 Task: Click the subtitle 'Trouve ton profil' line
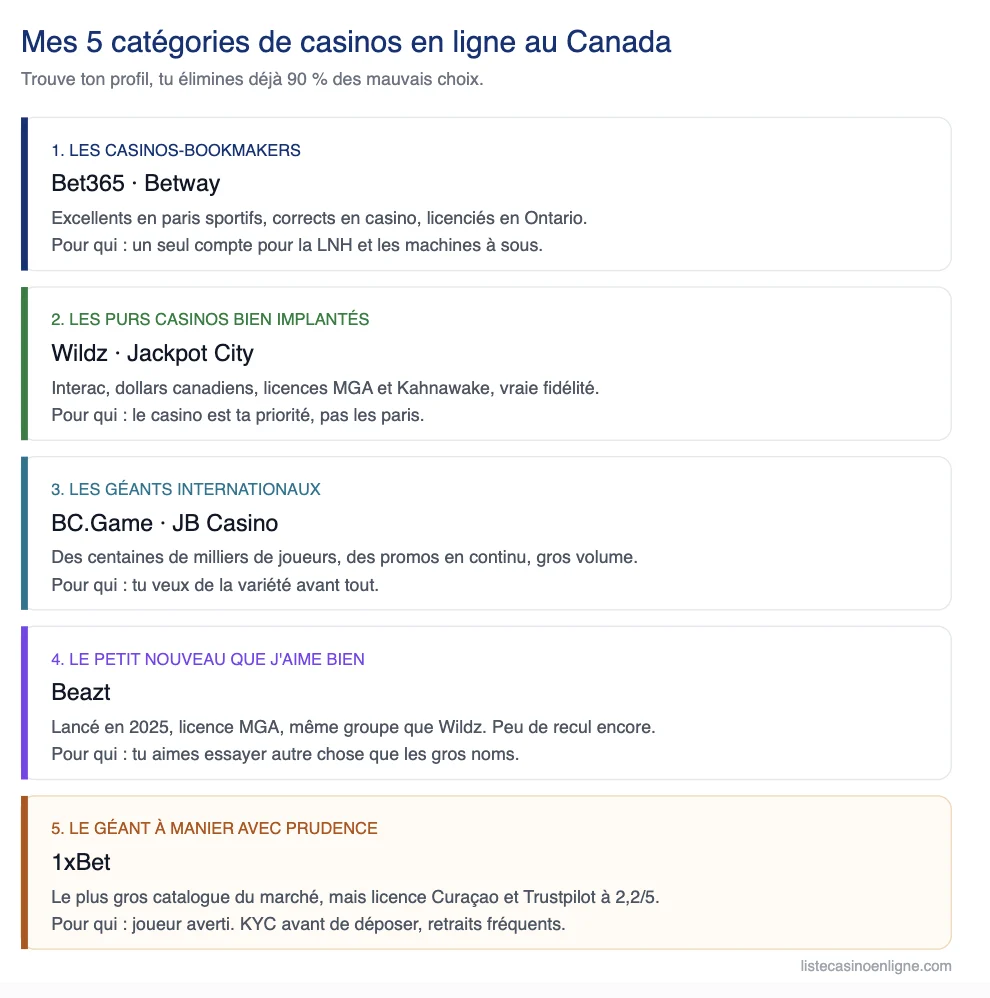pos(252,80)
